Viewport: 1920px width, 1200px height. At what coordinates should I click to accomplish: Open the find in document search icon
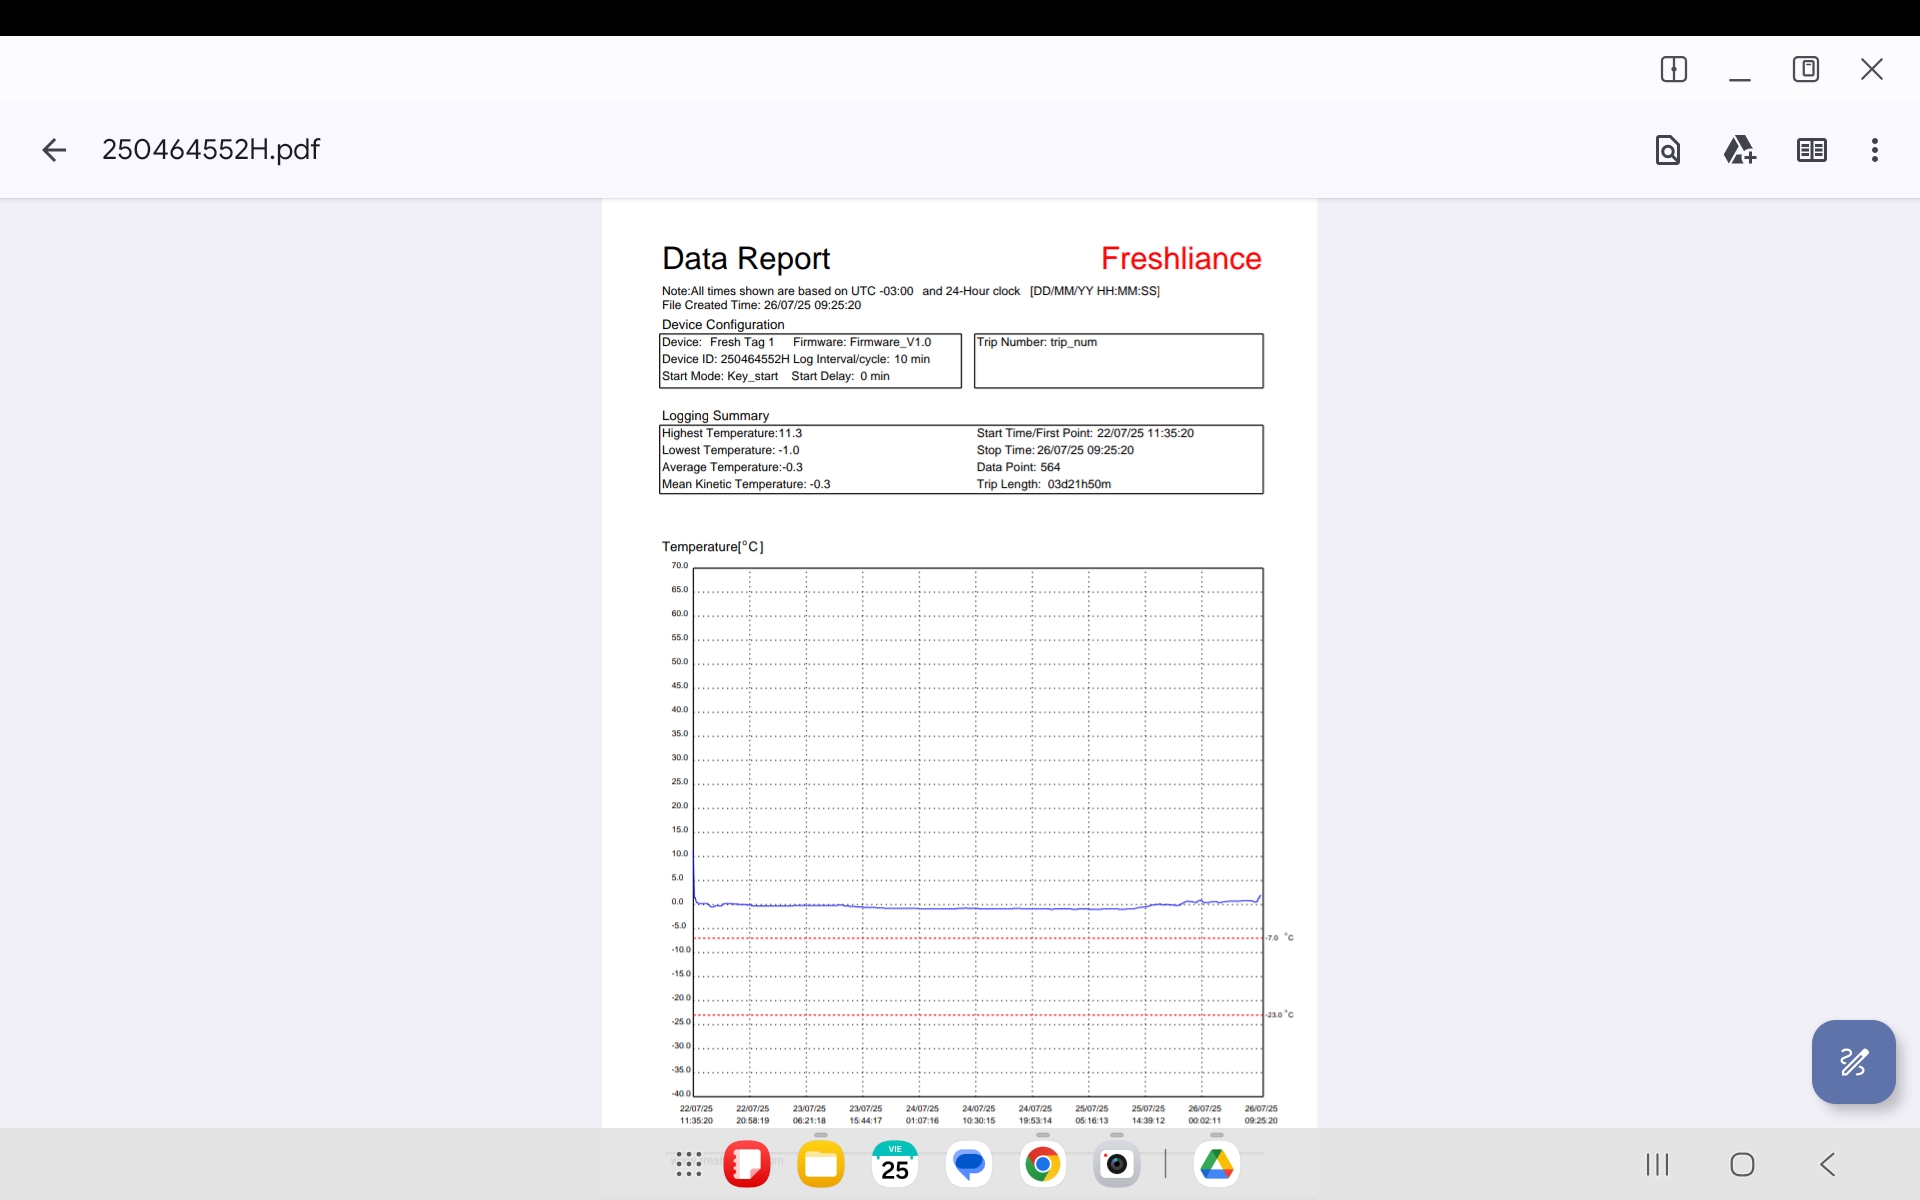point(1667,150)
